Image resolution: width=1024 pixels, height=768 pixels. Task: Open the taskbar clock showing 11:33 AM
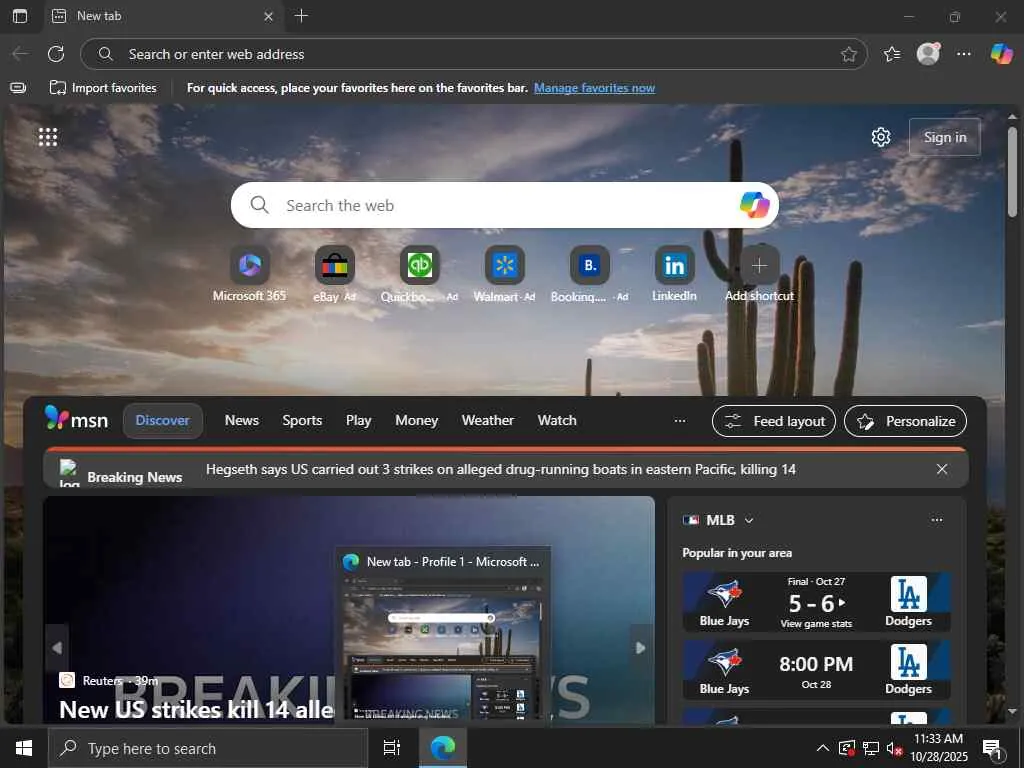tap(938, 748)
